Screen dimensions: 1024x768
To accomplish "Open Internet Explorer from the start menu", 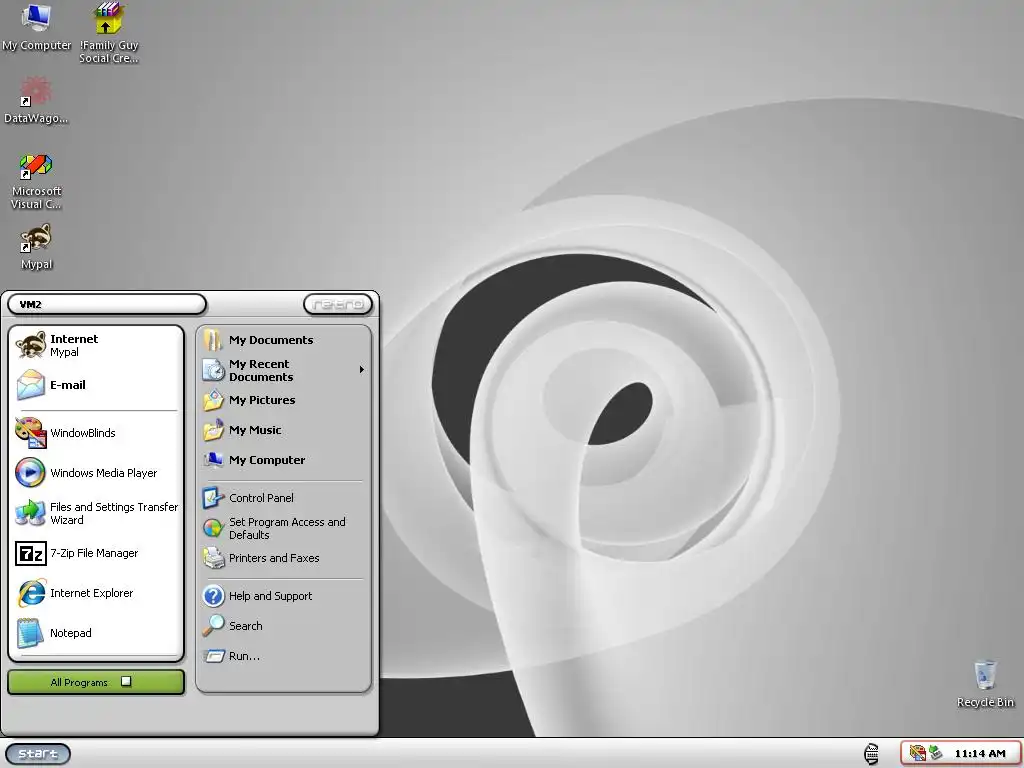I will pyautogui.click(x=95, y=593).
